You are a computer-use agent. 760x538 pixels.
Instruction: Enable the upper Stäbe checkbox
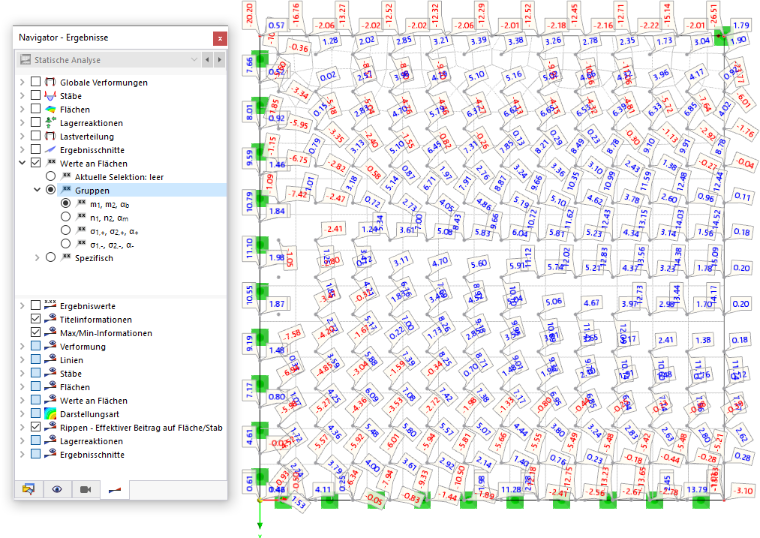[x=35, y=95]
